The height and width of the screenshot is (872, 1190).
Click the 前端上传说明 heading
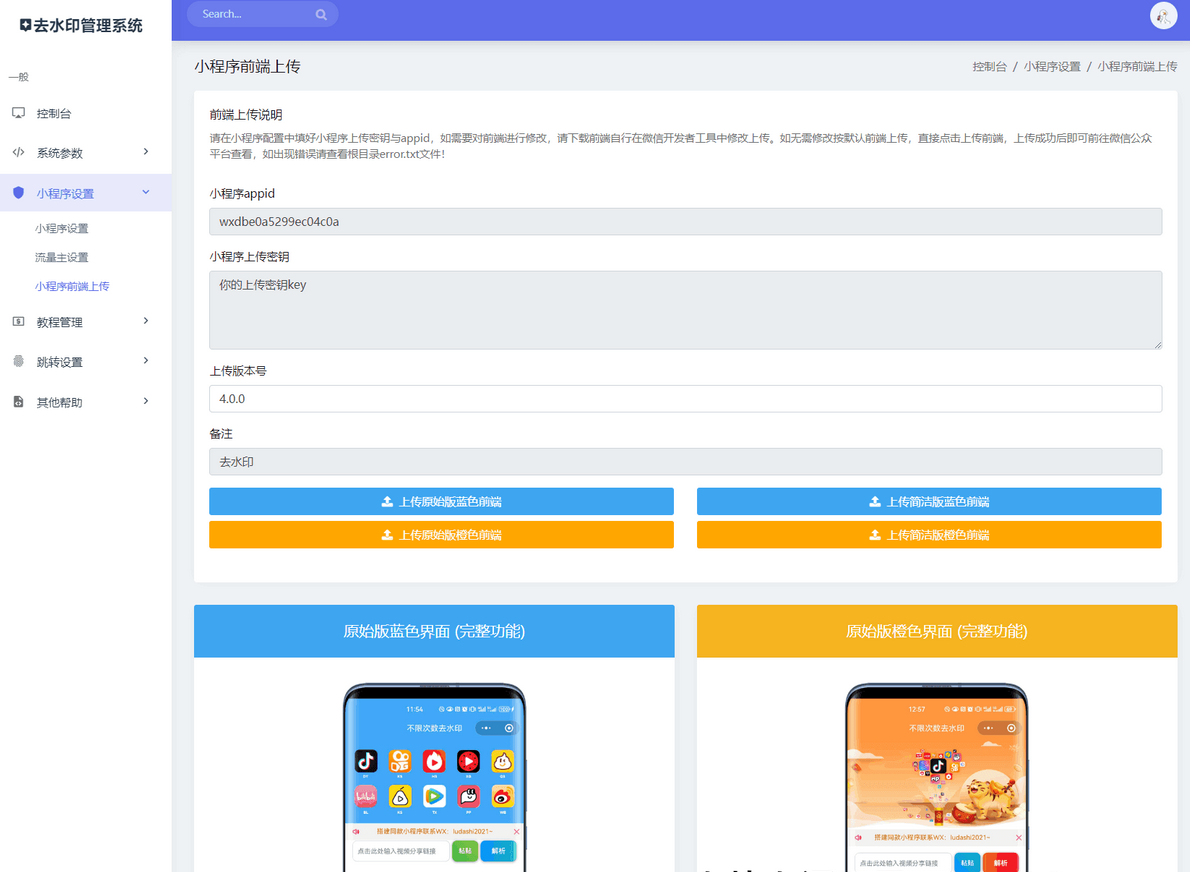pos(246,115)
